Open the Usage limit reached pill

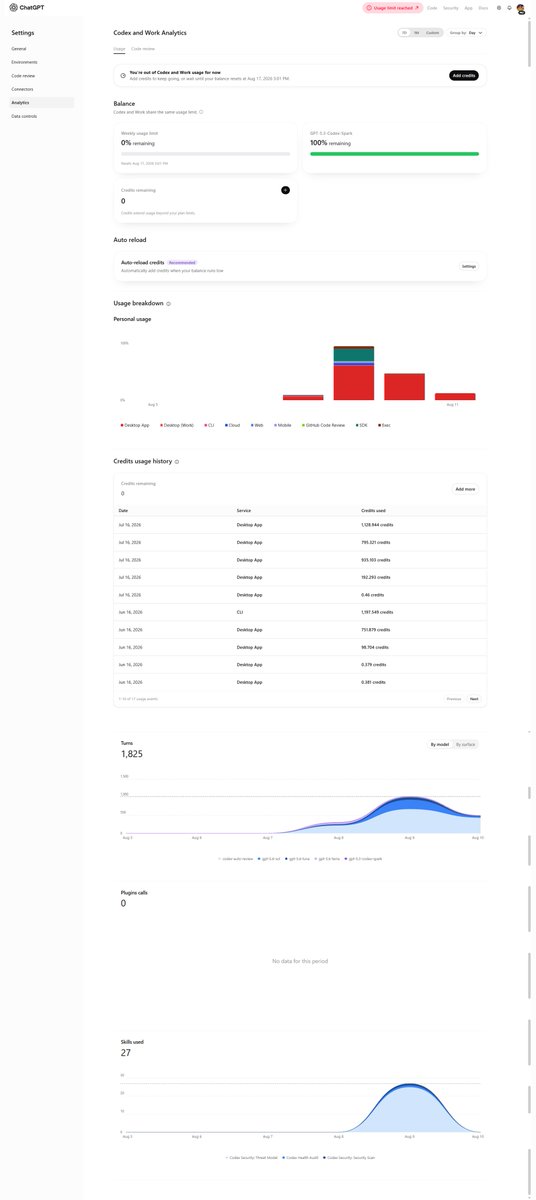[392, 7]
